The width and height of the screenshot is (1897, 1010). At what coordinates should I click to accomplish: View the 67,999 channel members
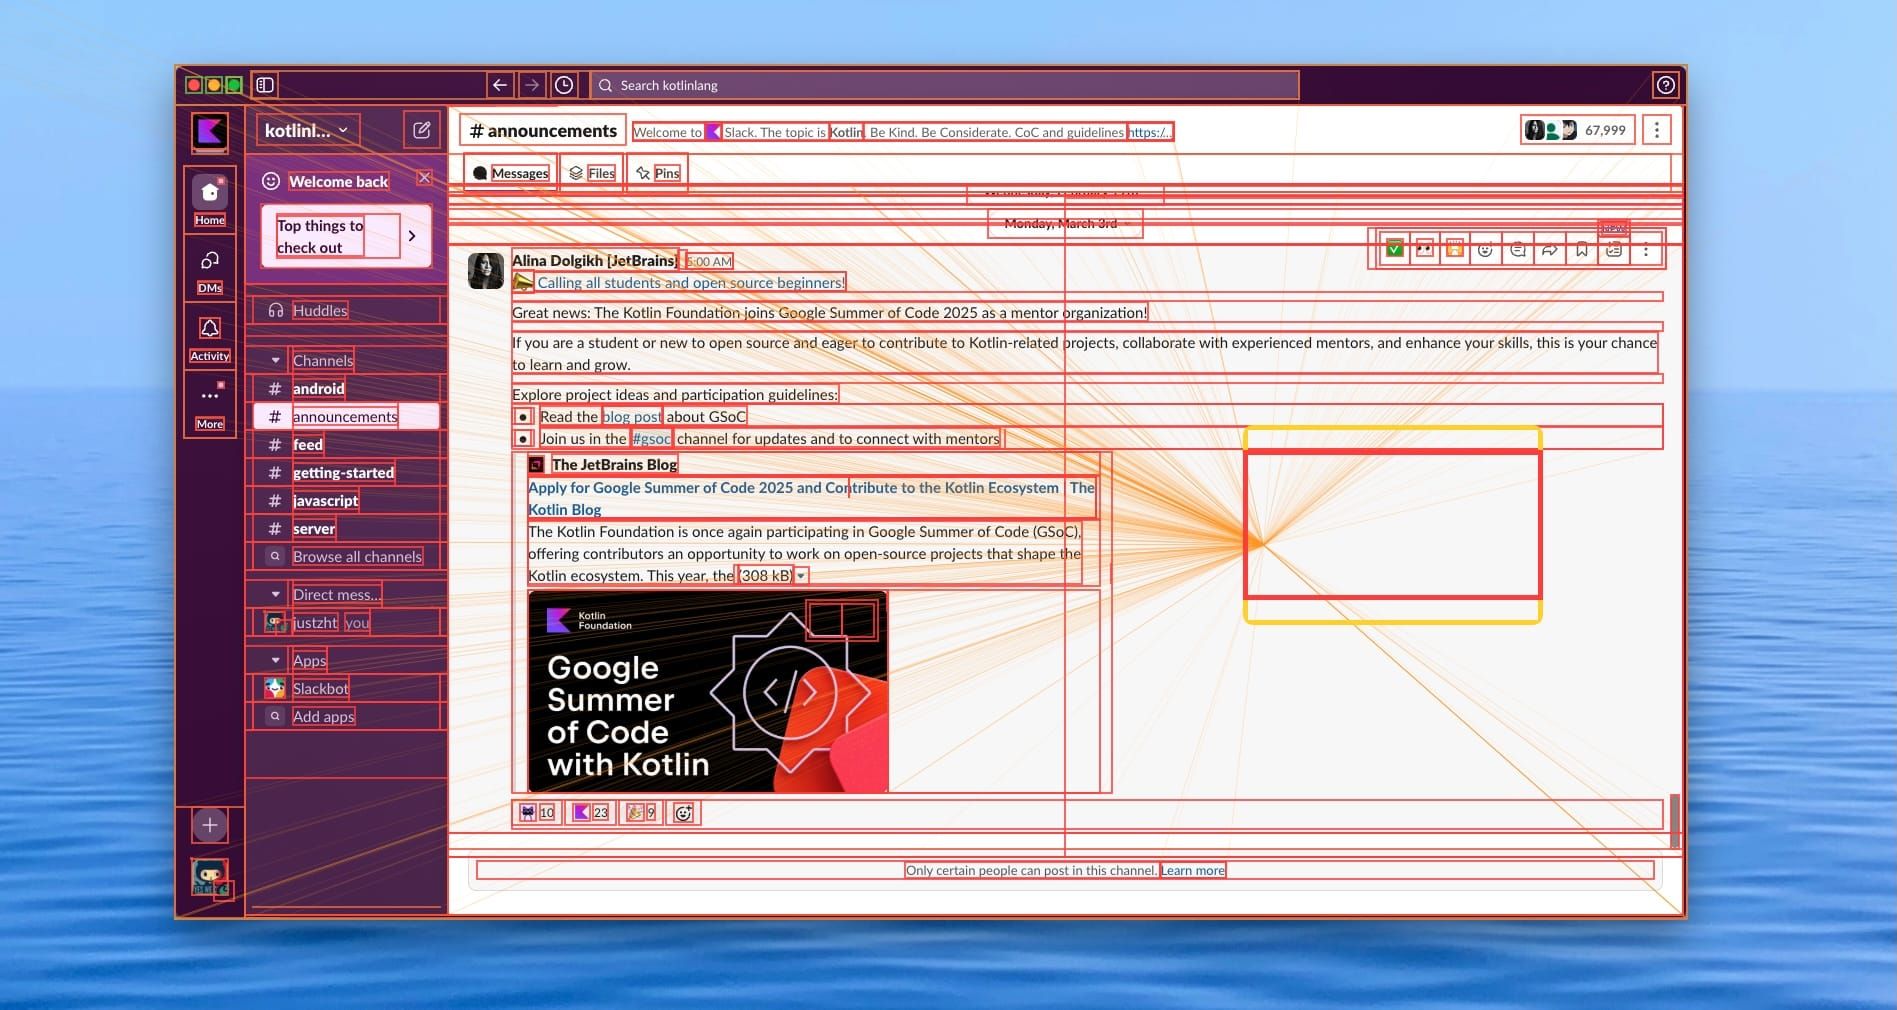point(1578,130)
